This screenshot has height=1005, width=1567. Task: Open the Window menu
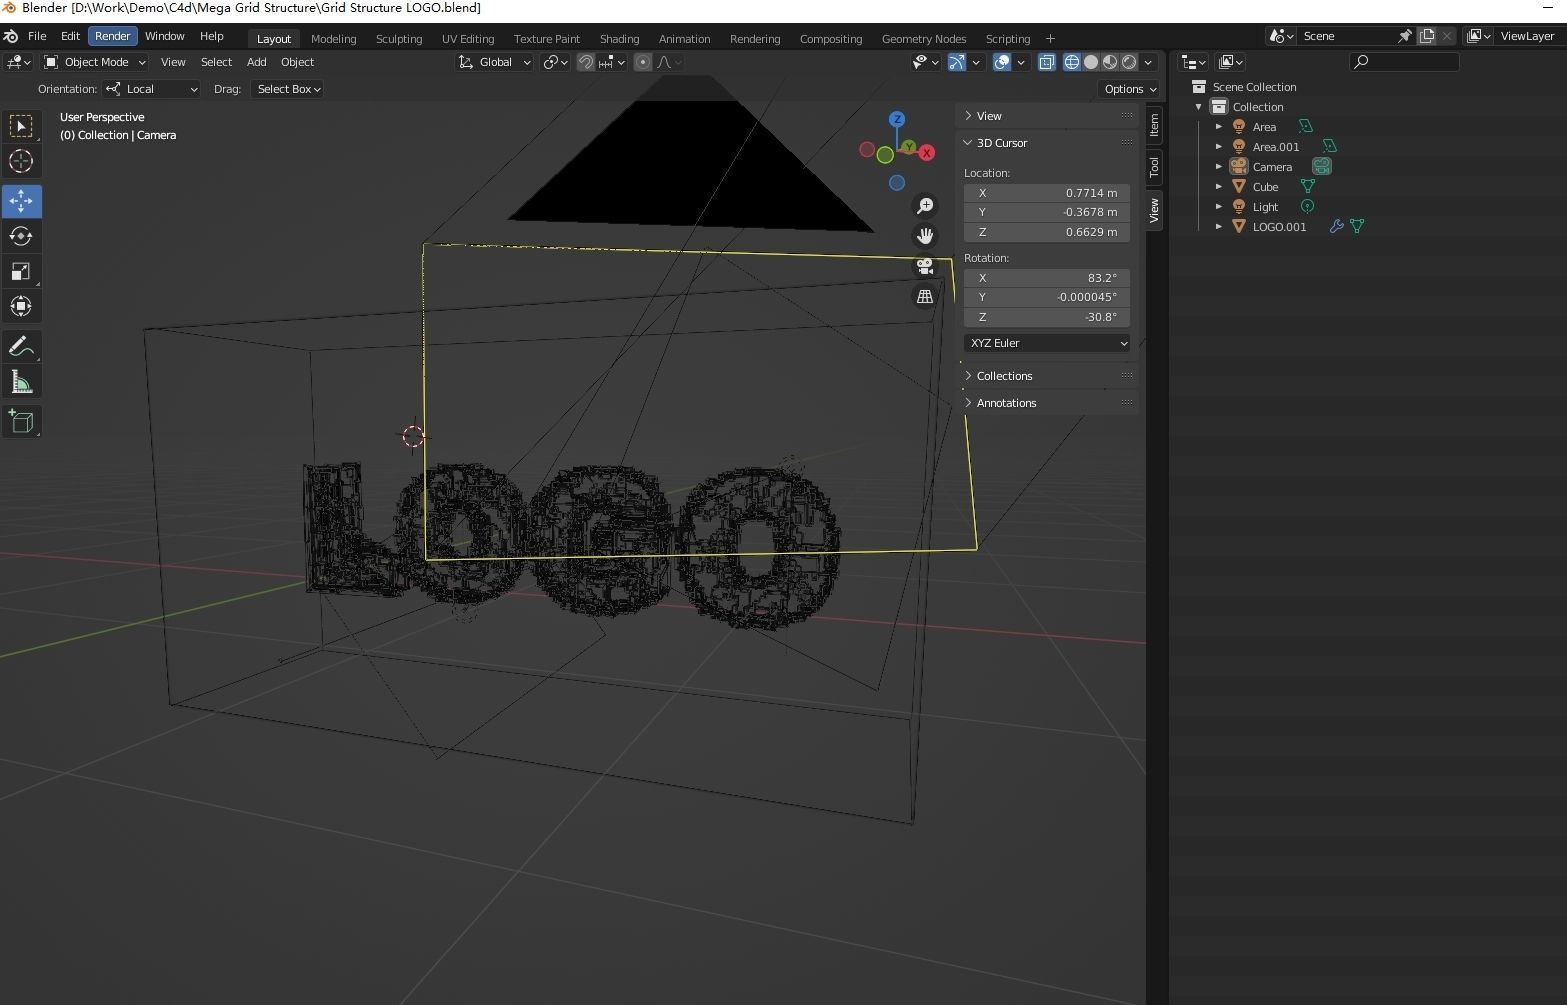pos(164,36)
